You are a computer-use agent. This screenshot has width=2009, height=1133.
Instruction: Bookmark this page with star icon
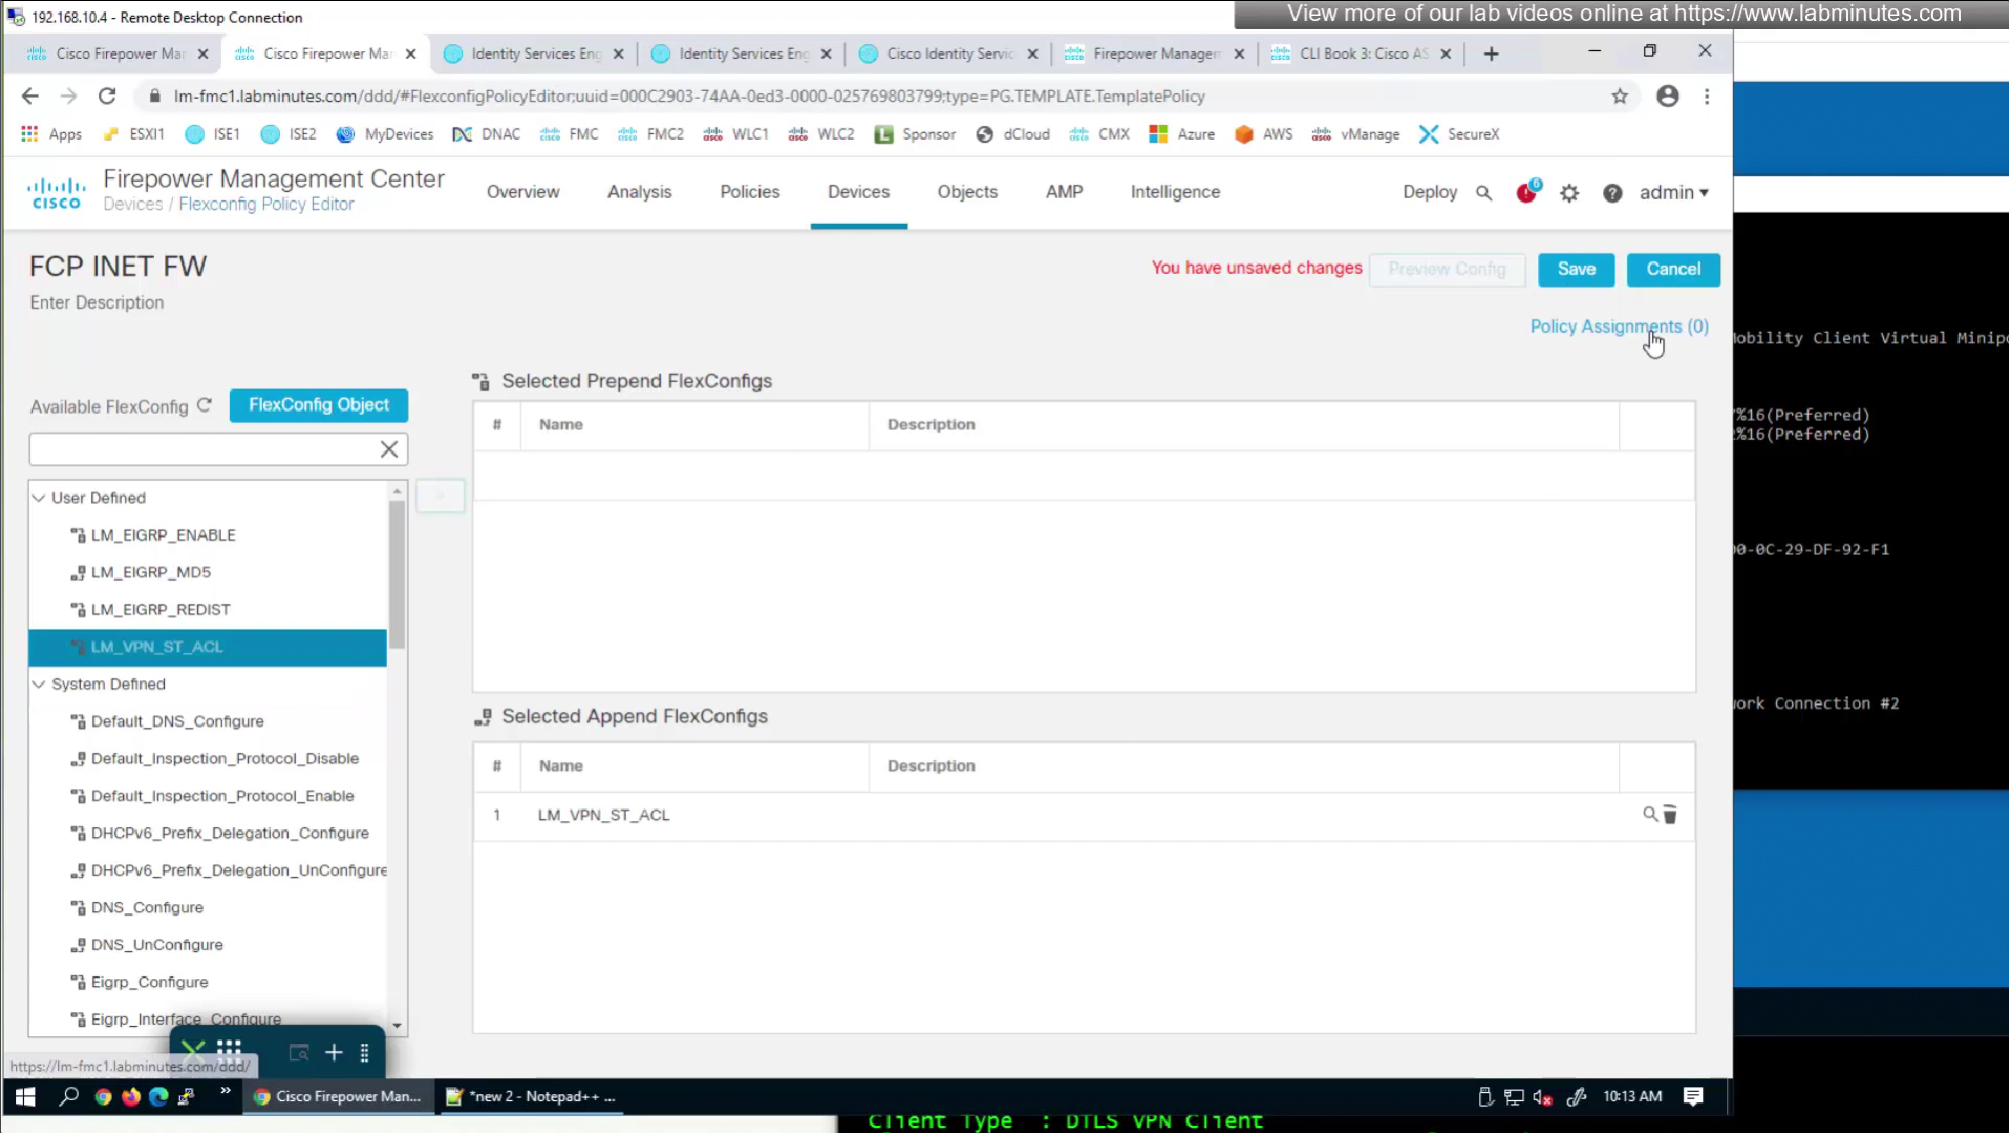[1619, 96]
